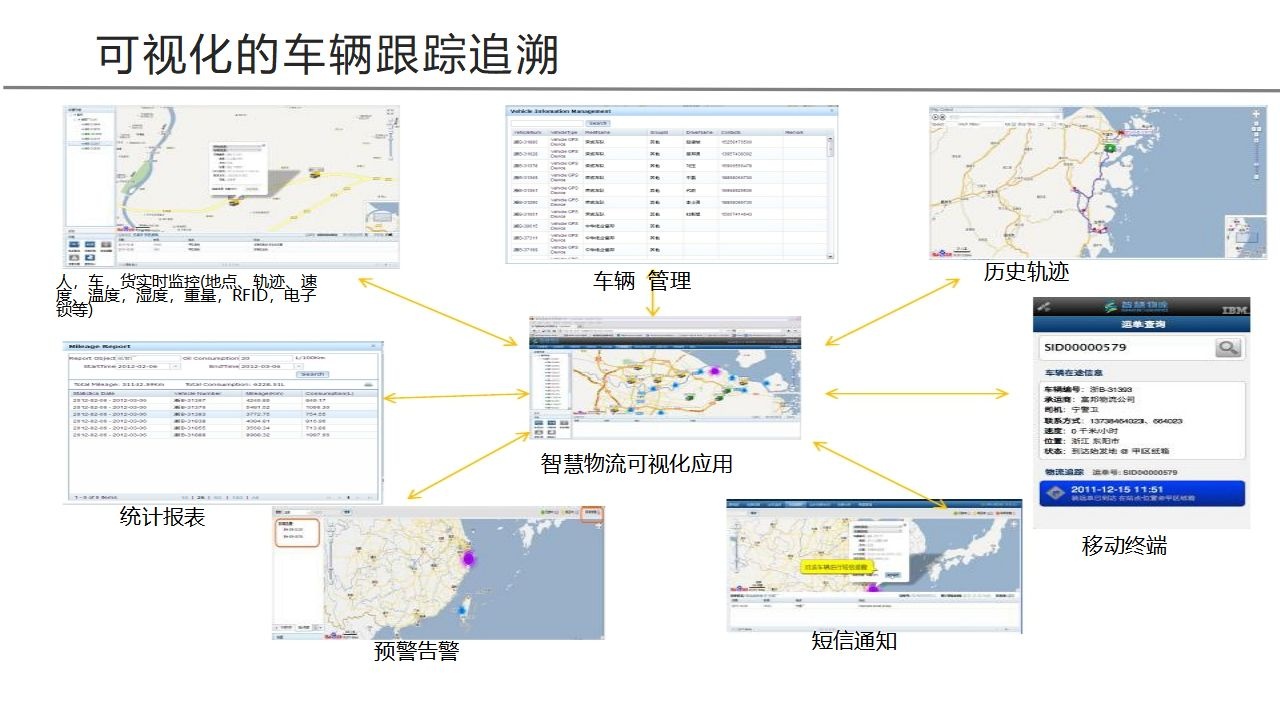Screen dimensions: 1280x720
Task: Tap the IBM logo in mobile header
Action: click(1234, 309)
